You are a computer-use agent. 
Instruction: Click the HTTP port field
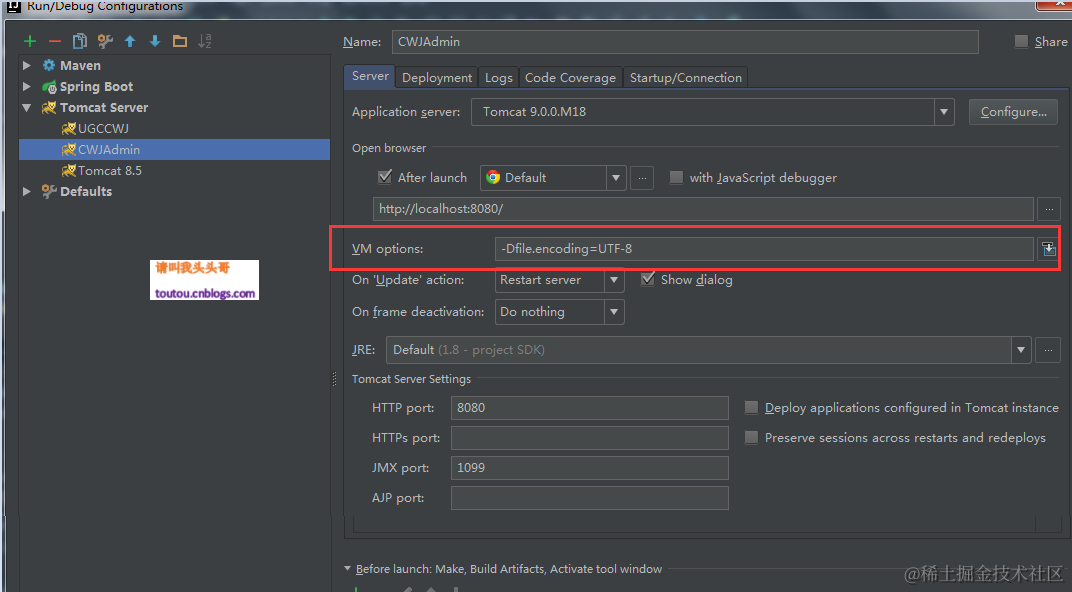(589, 408)
